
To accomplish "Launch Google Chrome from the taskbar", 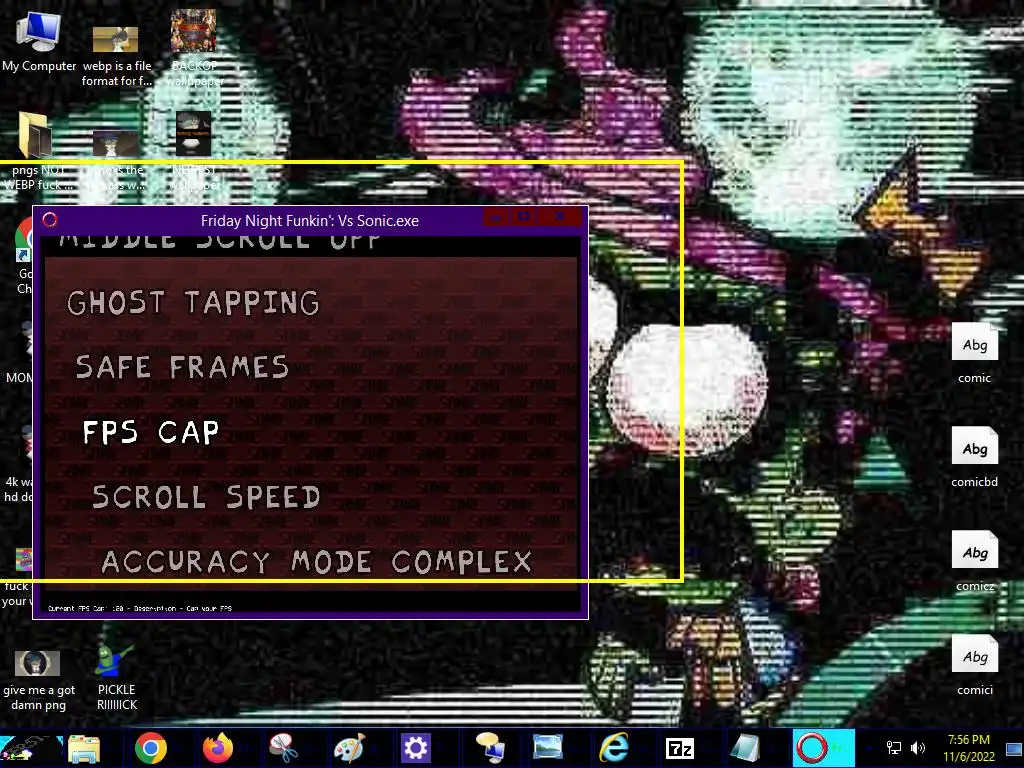I will coord(151,748).
